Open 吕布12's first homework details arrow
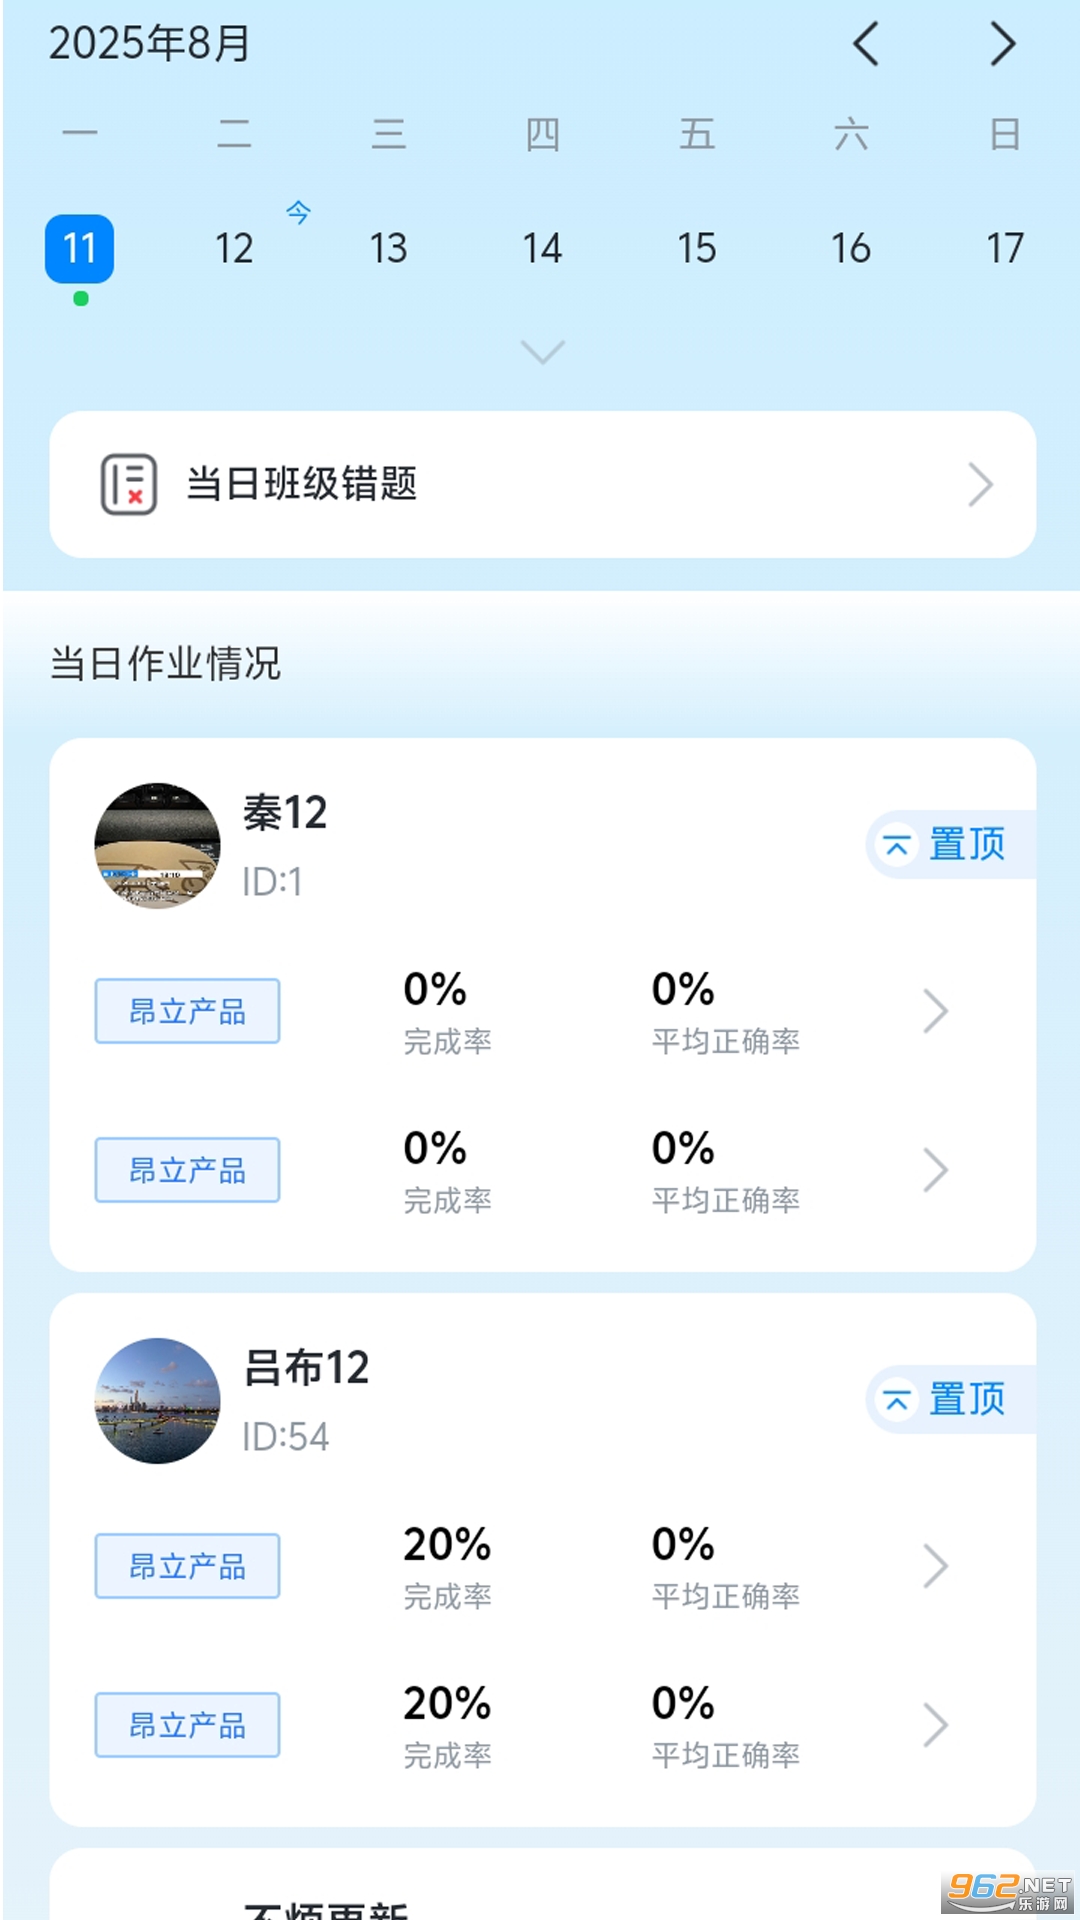The width and height of the screenshot is (1080, 1920). click(x=935, y=1566)
